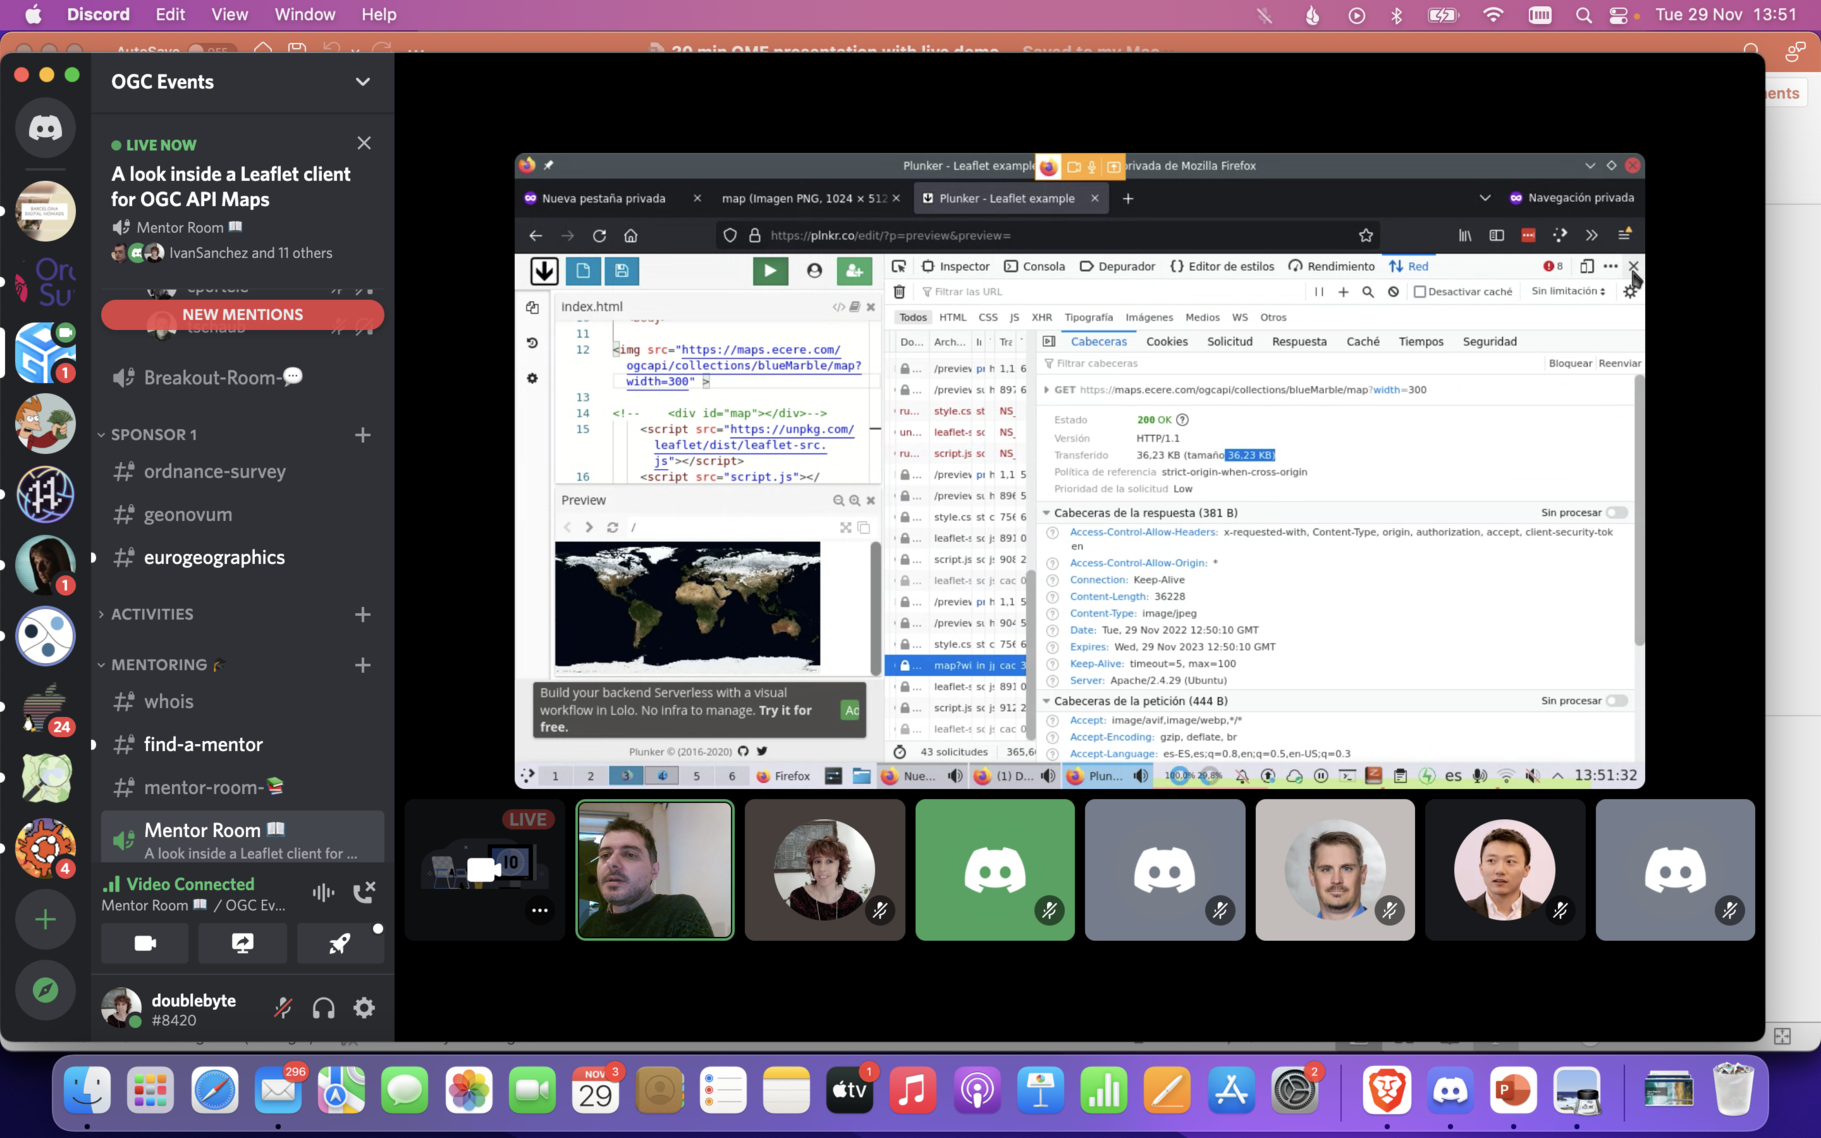The width and height of the screenshot is (1821, 1138).
Task: Open Explore Discoverable Servers compass icon
Action: pyautogui.click(x=45, y=990)
